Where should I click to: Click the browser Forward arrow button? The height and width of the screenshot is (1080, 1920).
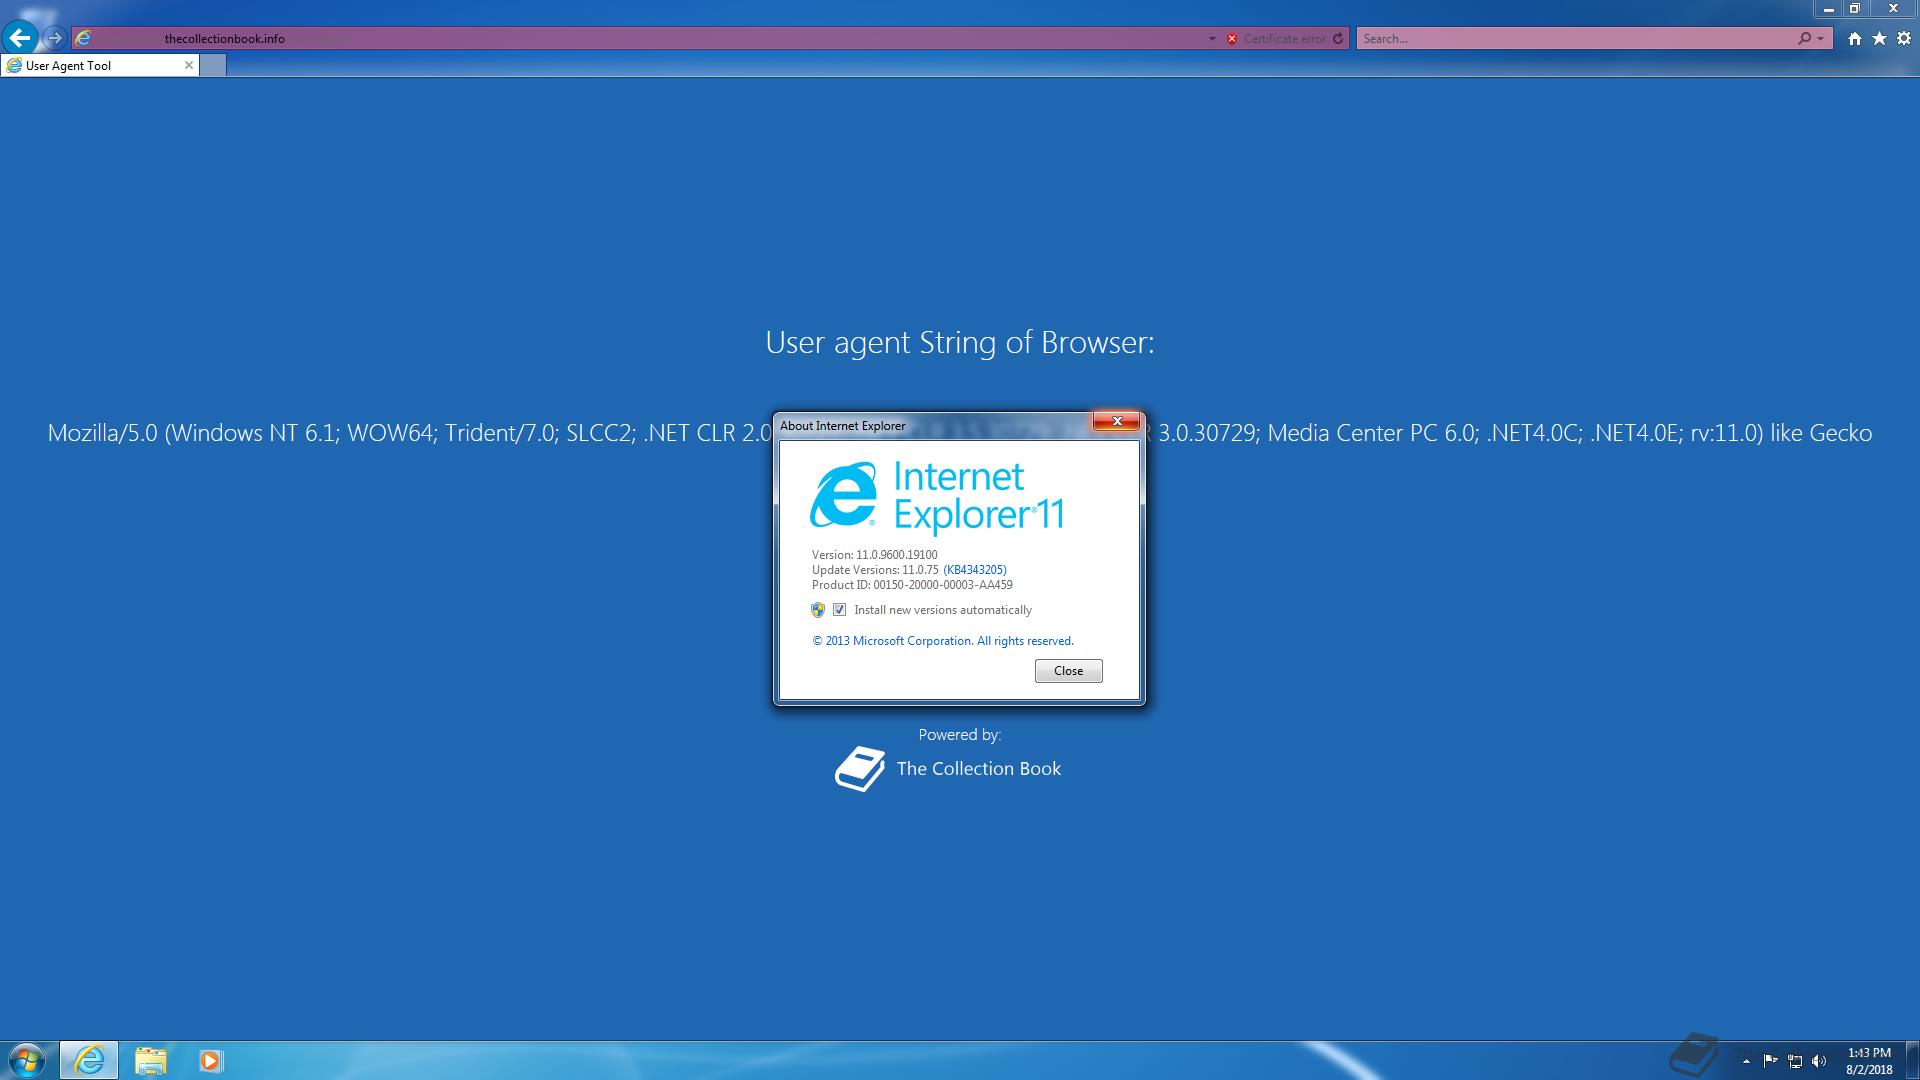pos(55,38)
